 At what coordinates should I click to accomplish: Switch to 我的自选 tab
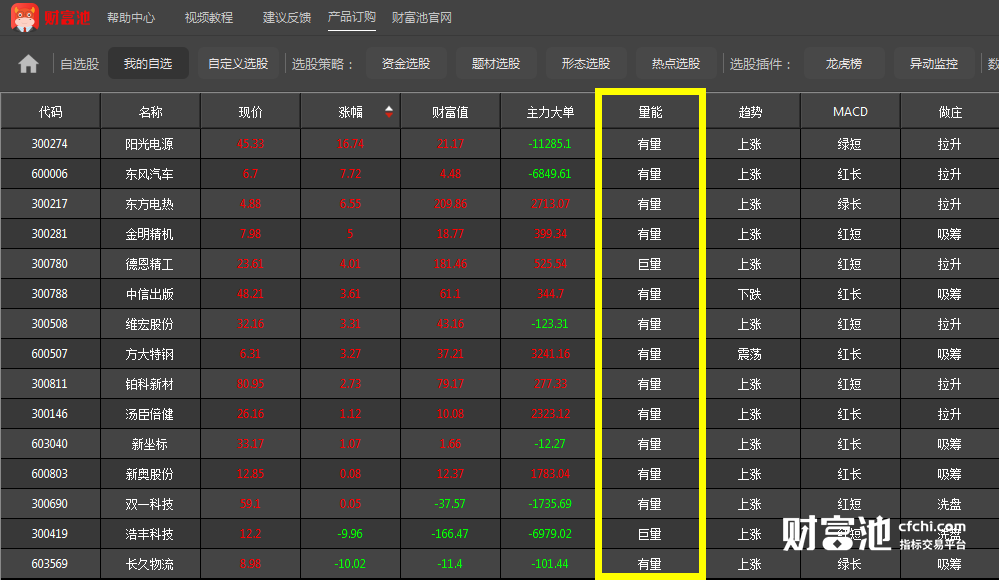point(148,63)
